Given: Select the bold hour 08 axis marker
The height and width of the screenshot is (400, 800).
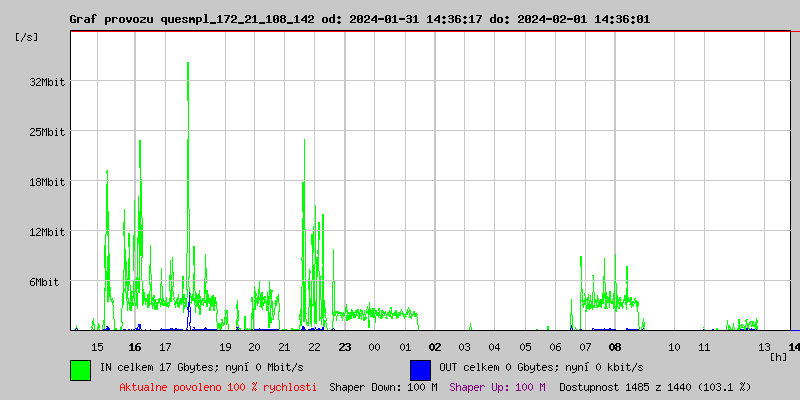Looking at the screenshot, I should click(614, 347).
